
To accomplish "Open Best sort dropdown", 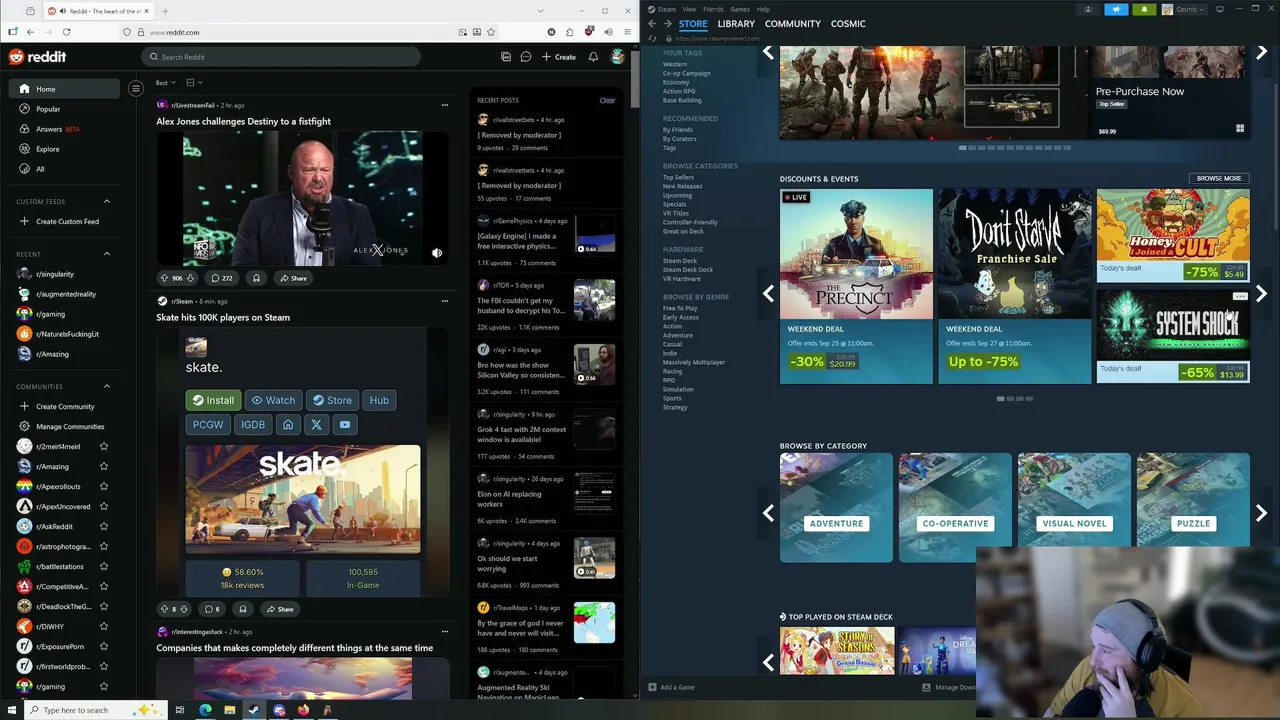I will (x=165, y=82).
